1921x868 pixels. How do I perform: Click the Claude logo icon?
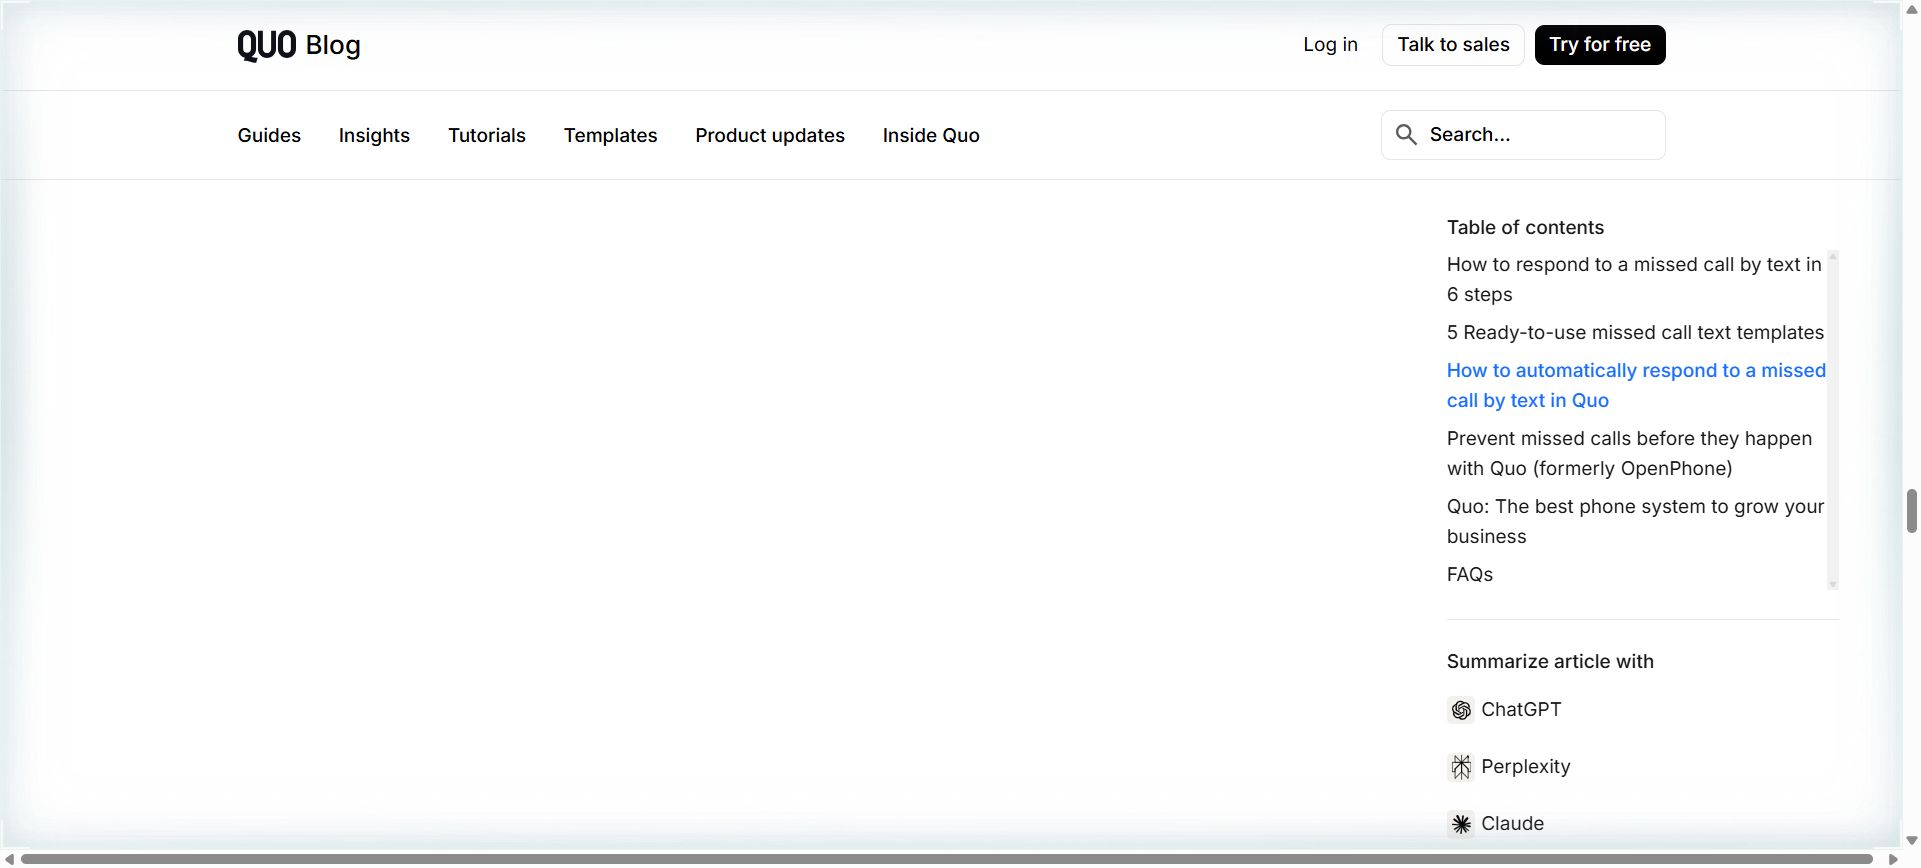(1461, 824)
